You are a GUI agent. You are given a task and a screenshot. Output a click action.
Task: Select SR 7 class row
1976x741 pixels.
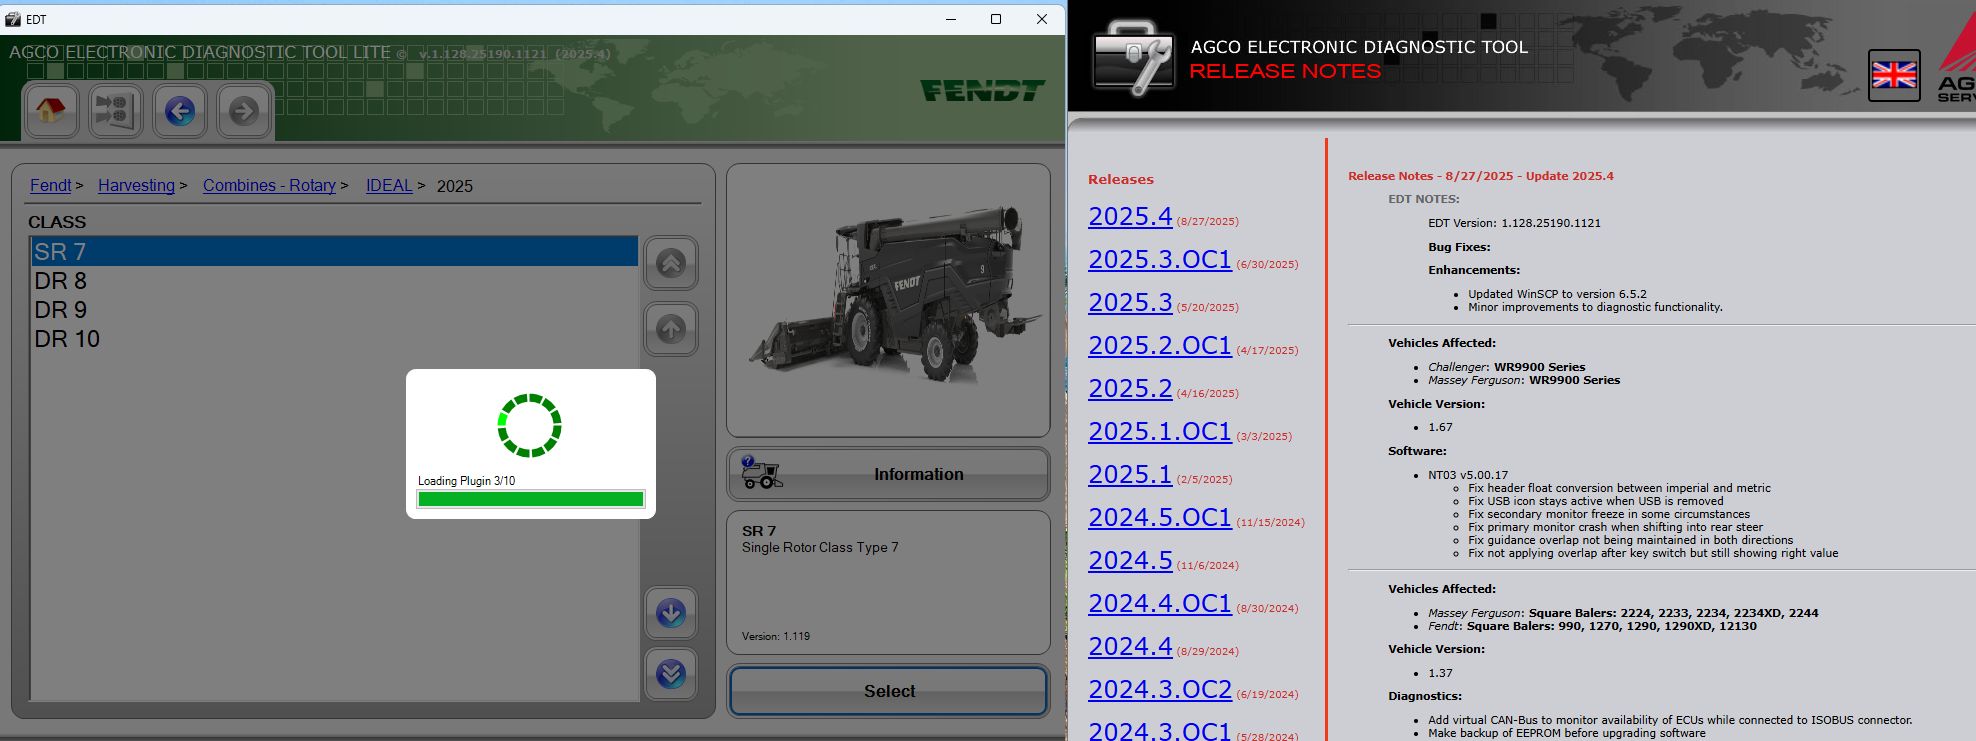[334, 252]
